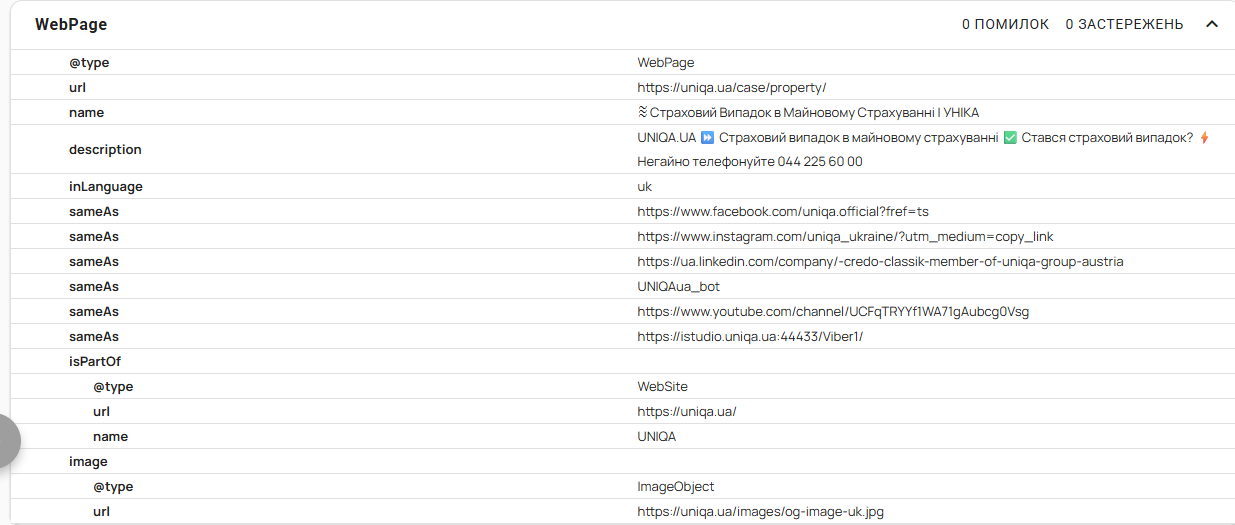Click the description property label
This screenshot has width=1235, height=525.
coord(105,149)
